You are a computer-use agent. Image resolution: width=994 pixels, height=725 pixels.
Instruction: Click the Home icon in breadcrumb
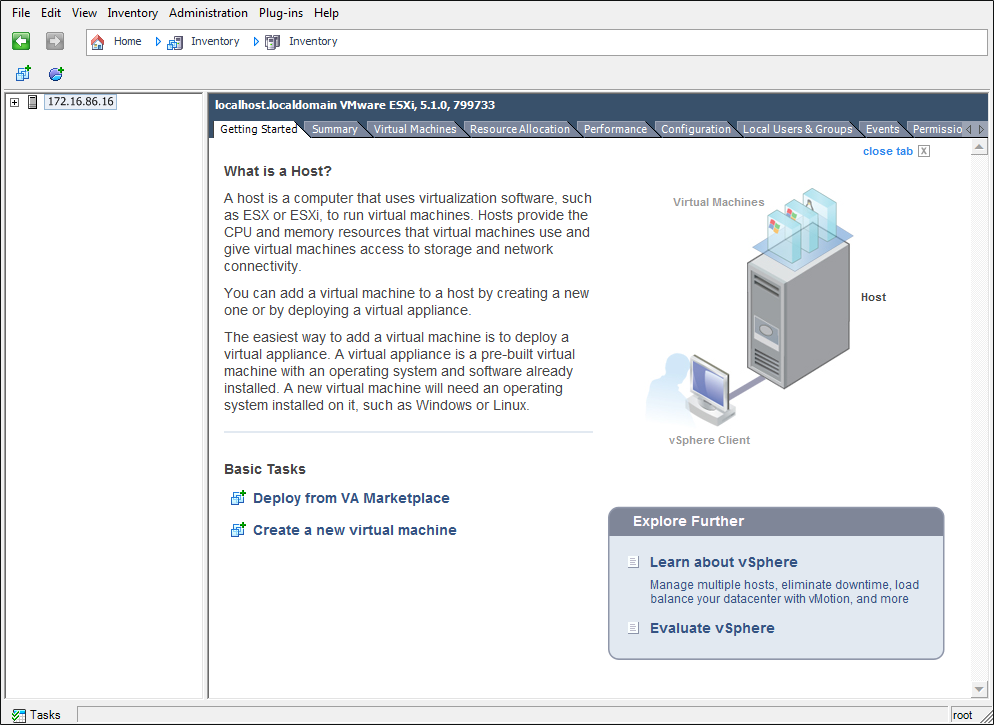98,42
